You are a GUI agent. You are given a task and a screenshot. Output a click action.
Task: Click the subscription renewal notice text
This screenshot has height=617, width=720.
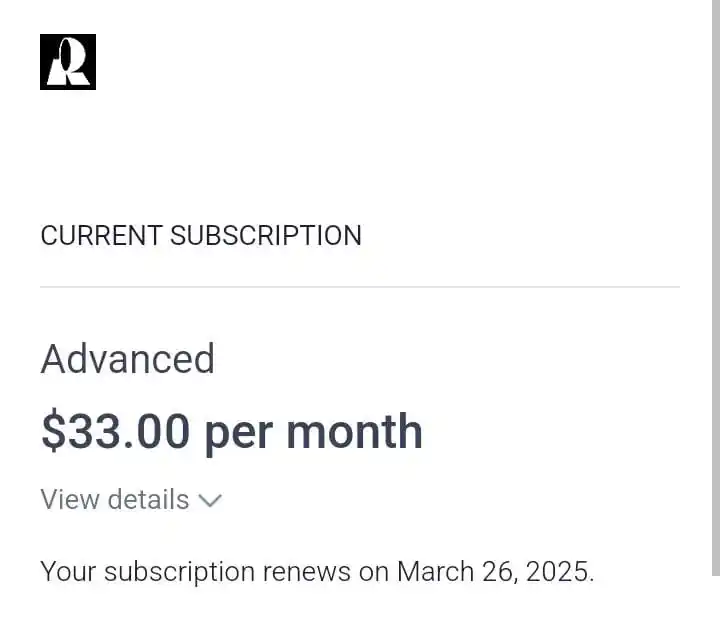point(317,572)
